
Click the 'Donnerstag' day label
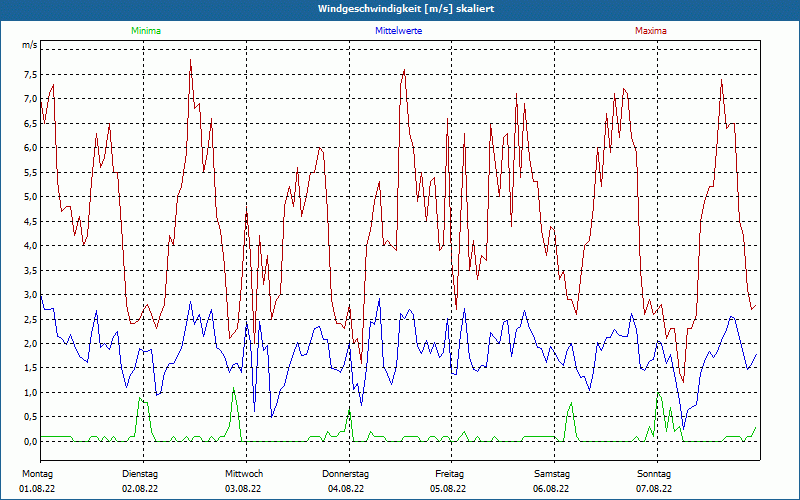(x=345, y=474)
